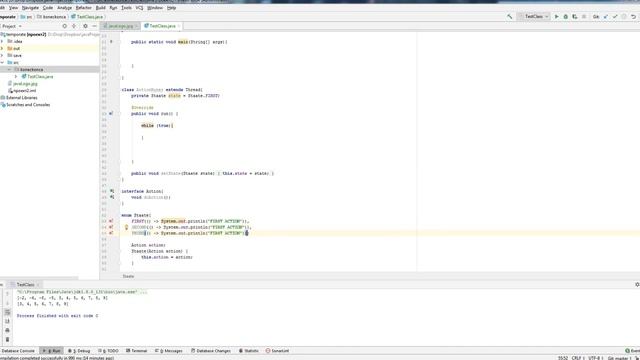The height and width of the screenshot is (360, 640).
Task: Close the TestClass.java editor tab
Action: (179, 26)
